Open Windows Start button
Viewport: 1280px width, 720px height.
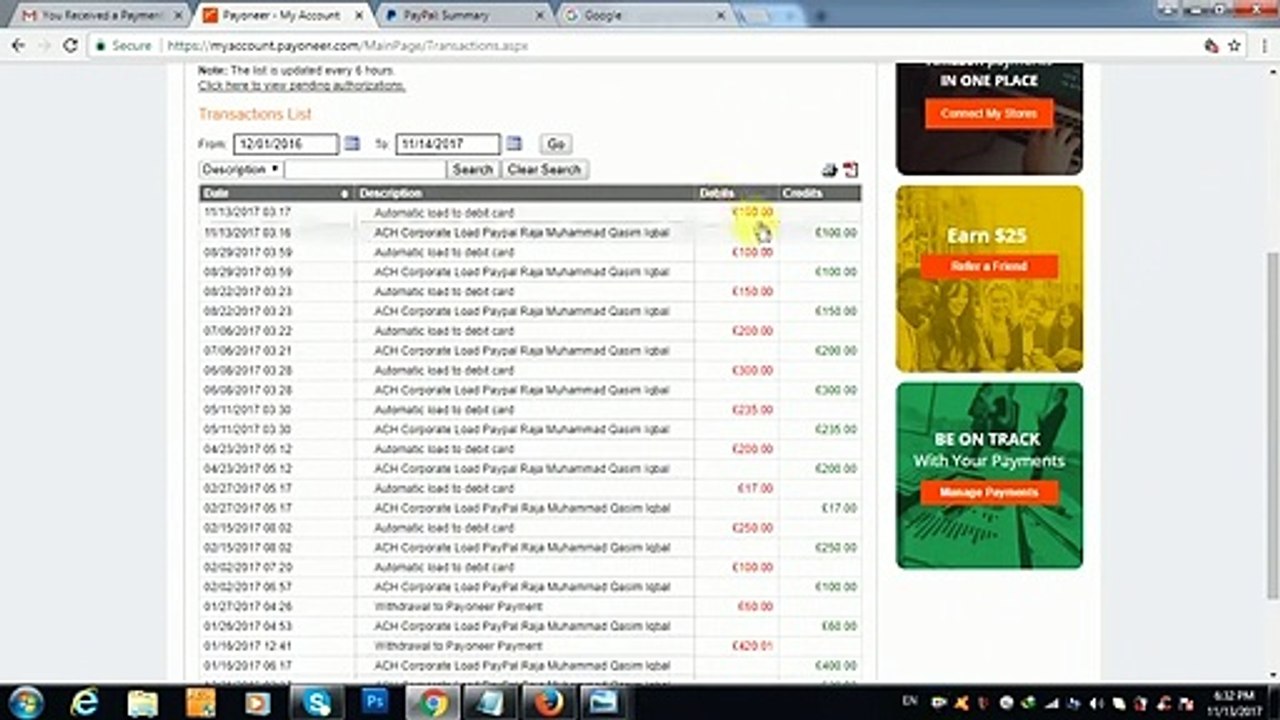[26, 703]
